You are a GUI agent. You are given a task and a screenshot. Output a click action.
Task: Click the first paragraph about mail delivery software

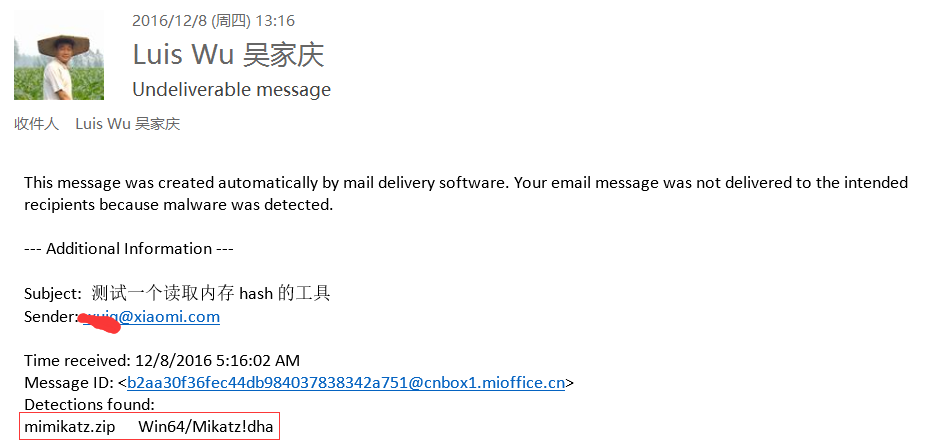(466, 194)
